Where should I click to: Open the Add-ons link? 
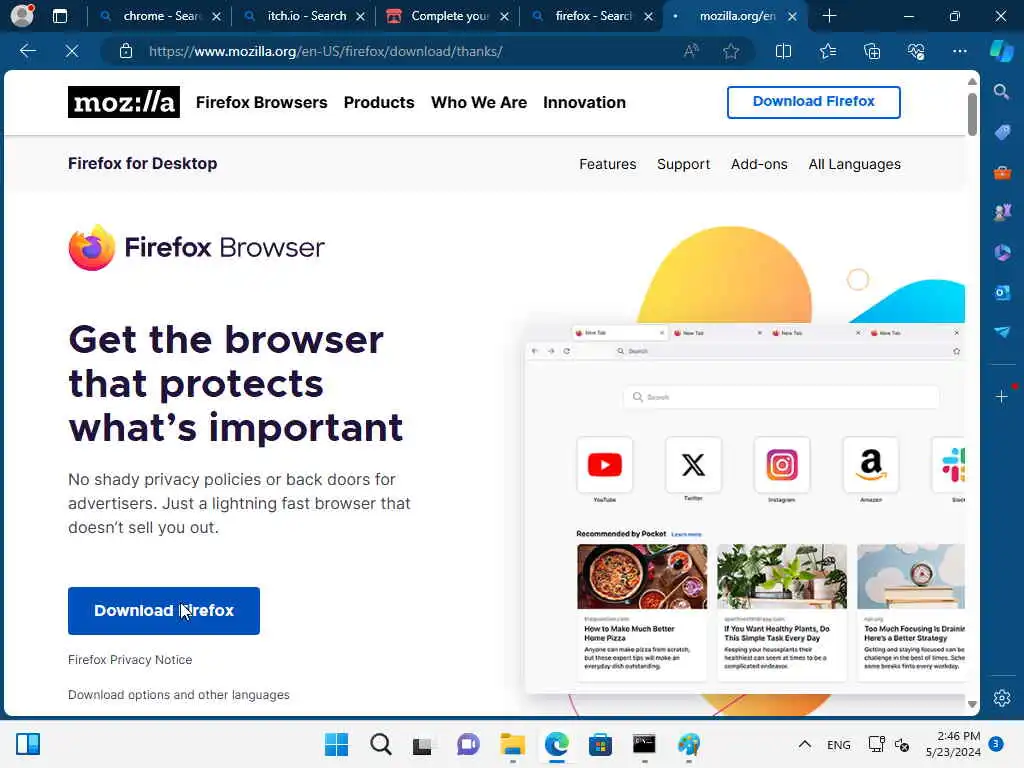(x=759, y=164)
